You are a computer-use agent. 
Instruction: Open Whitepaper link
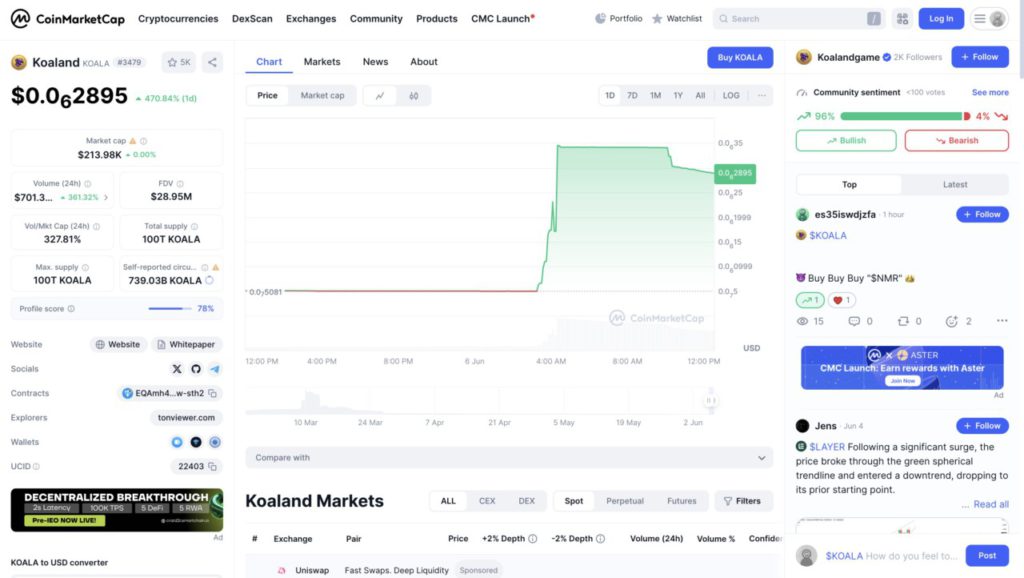(187, 344)
